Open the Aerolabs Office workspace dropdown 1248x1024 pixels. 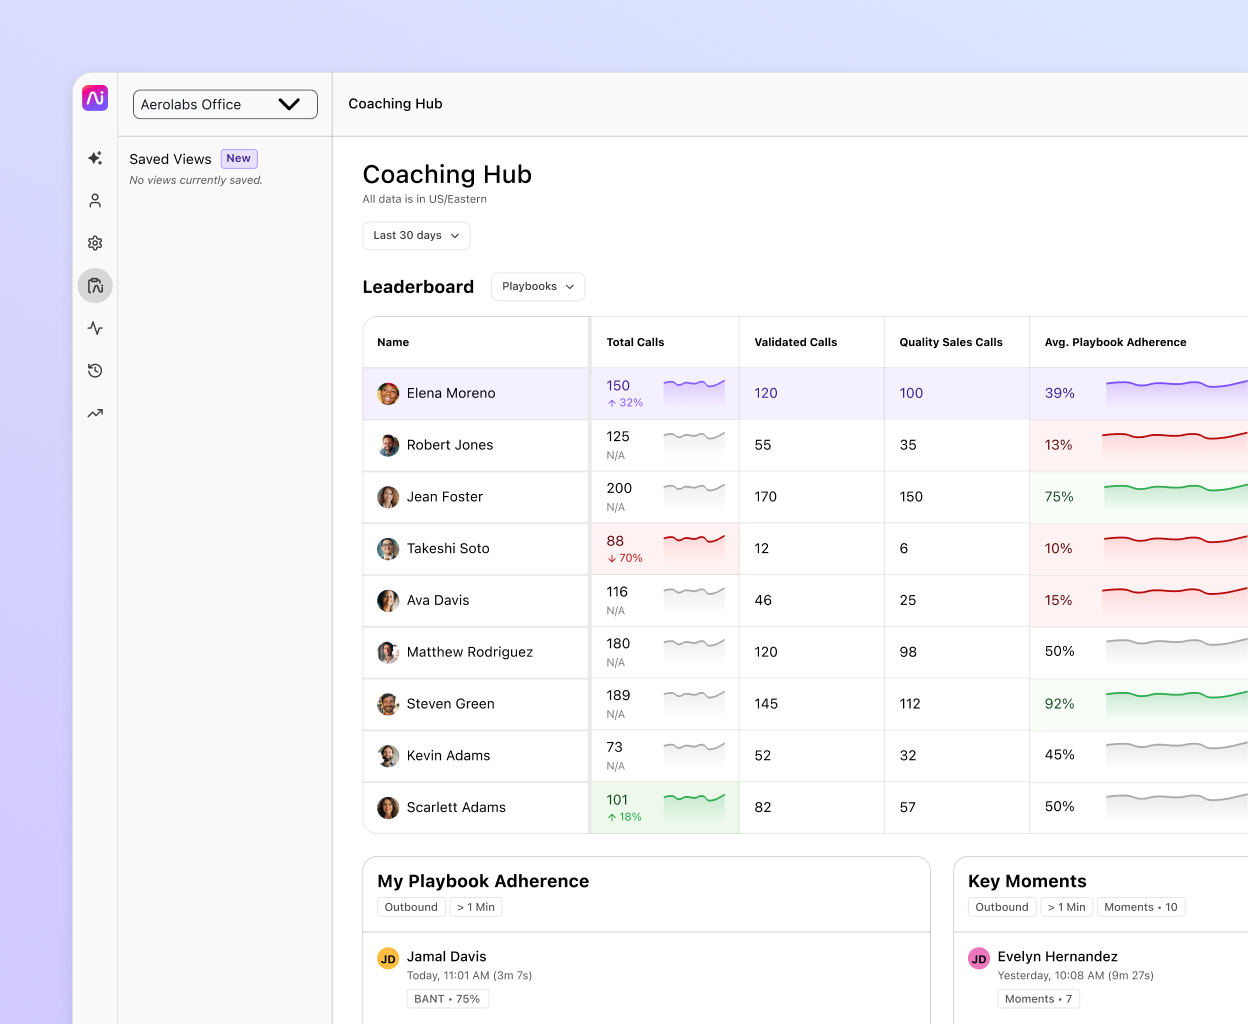pyautogui.click(x=225, y=104)
